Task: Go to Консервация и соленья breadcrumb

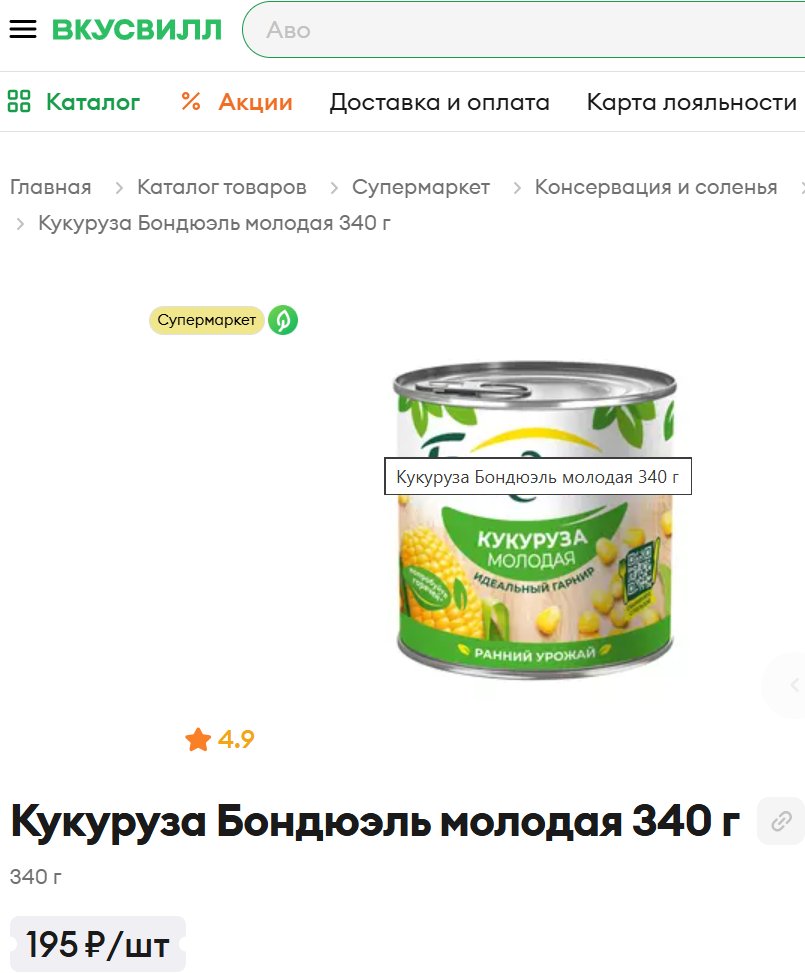Action: pyautogui.click(x=656, y=187)
